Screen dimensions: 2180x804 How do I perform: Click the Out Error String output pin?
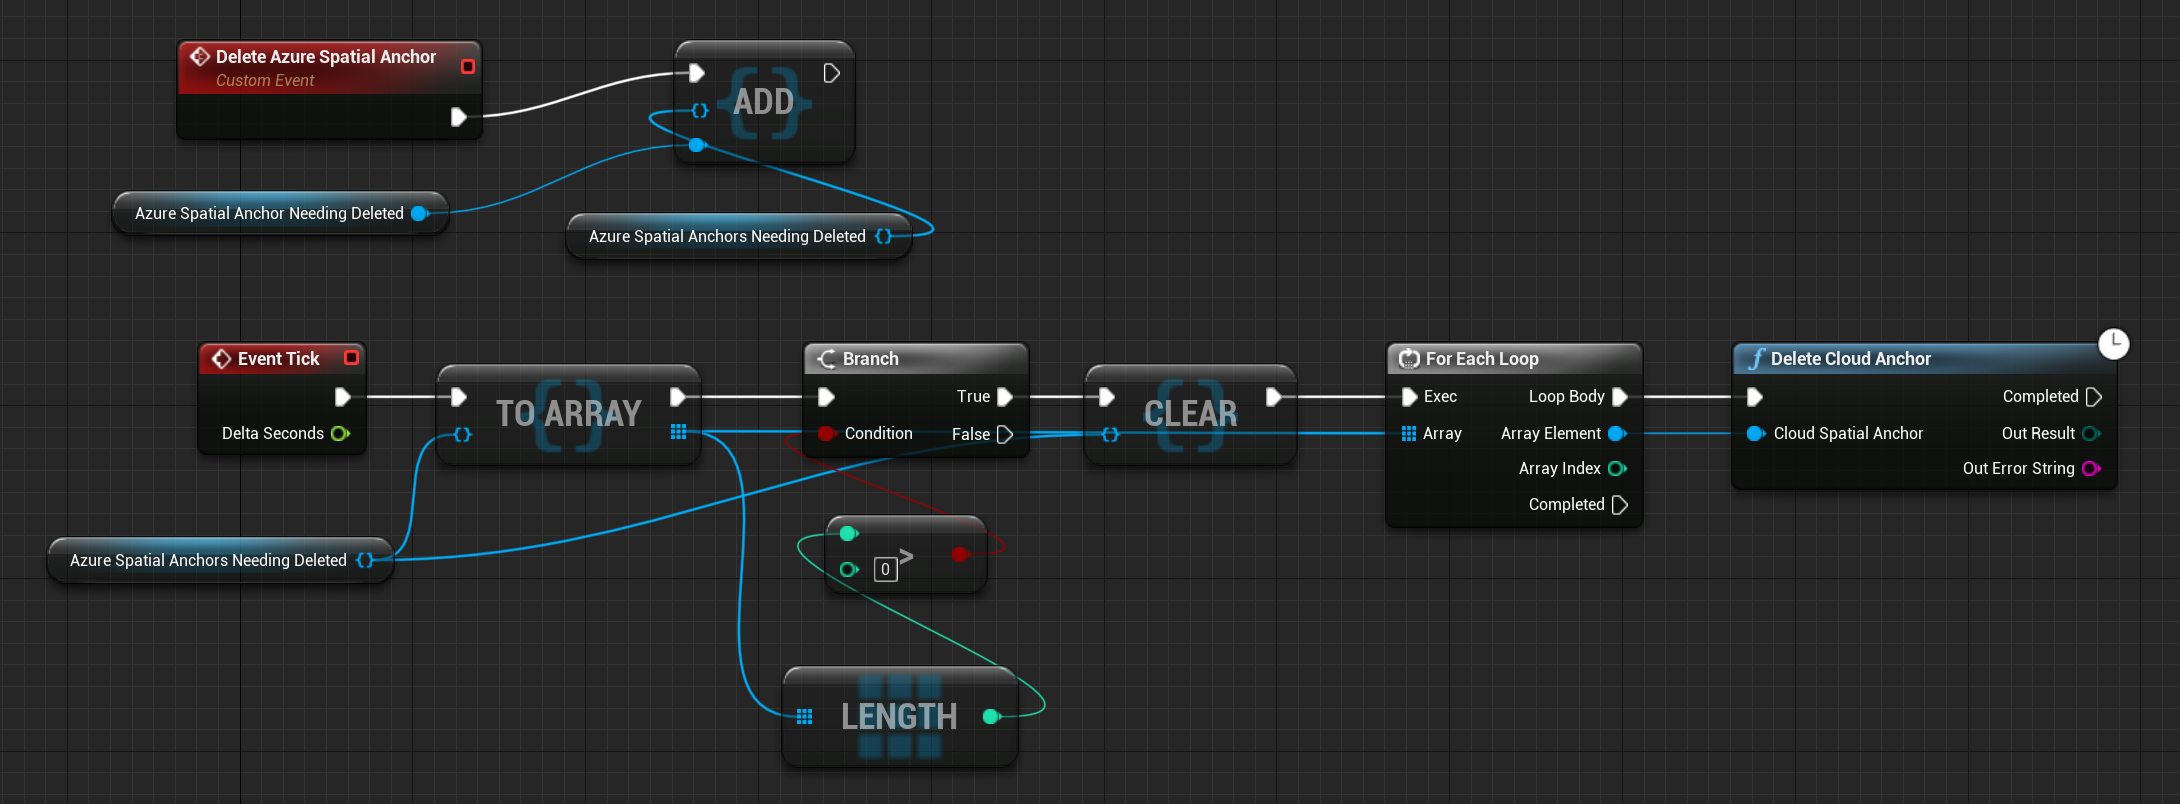pos(2091,468)
